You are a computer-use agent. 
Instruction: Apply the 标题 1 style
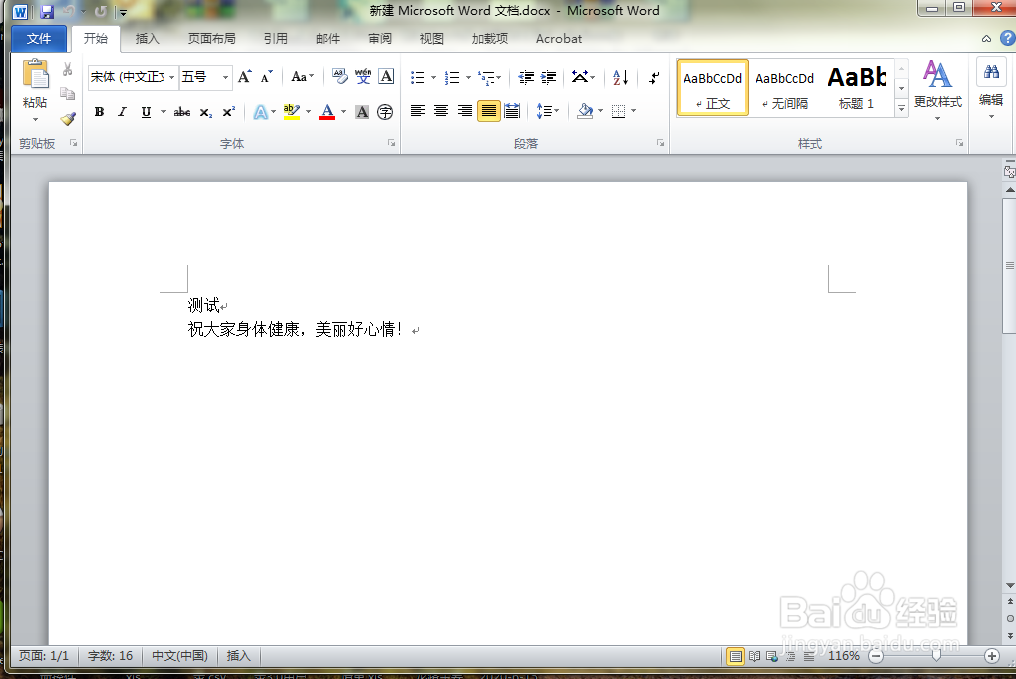[x=855, y=87]
